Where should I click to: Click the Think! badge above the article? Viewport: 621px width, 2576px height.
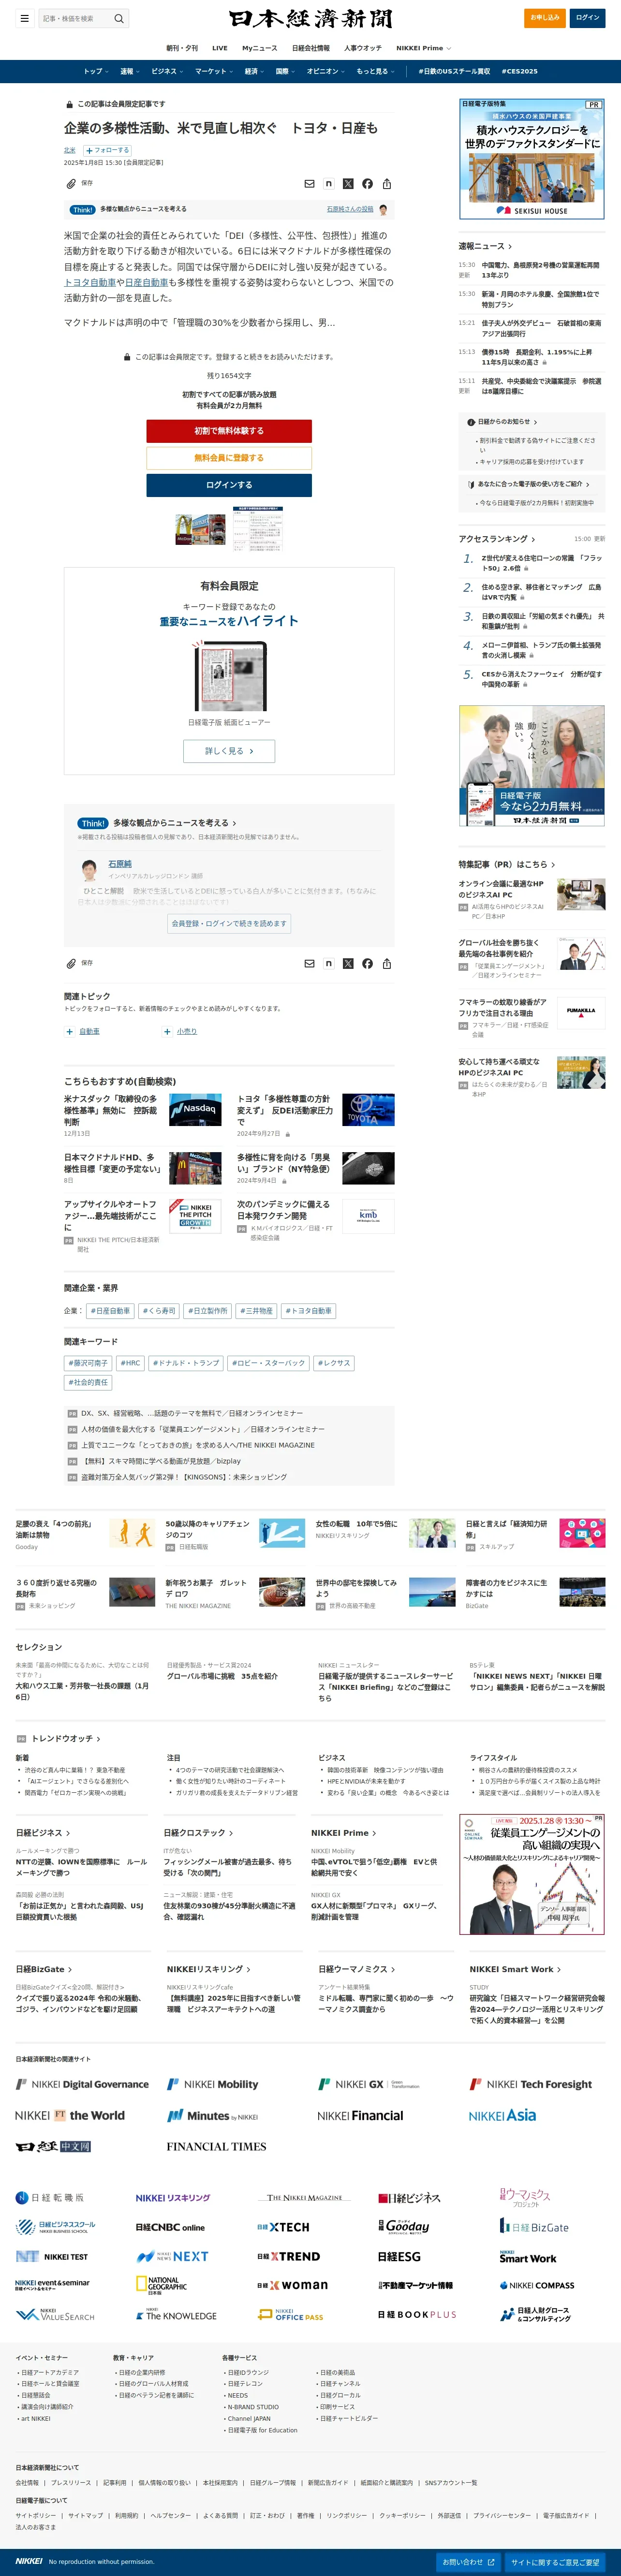(82, 210)
